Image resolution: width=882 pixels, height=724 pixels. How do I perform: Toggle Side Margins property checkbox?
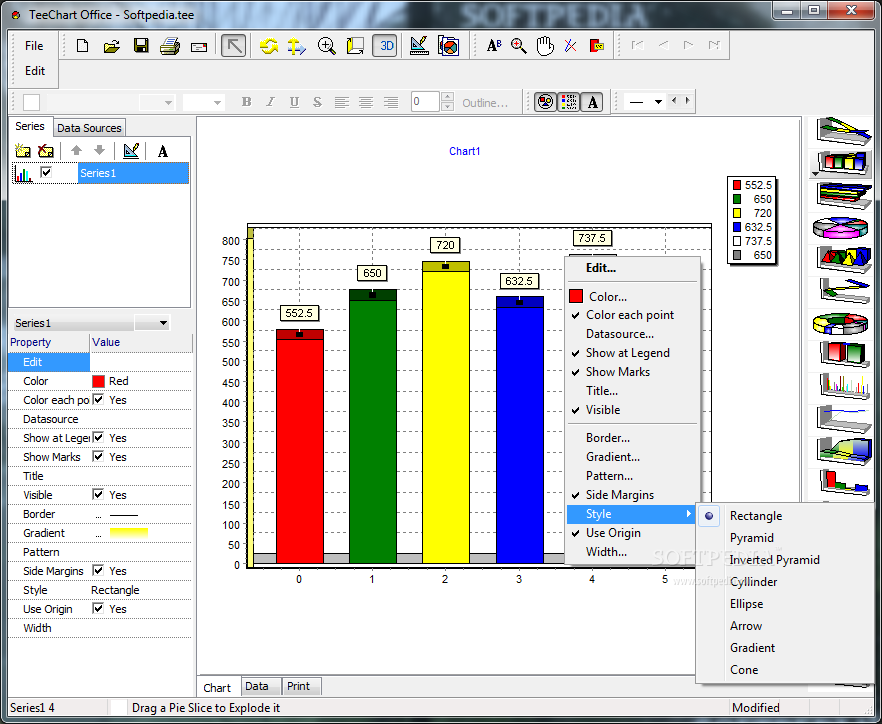click(x=98, y=570)
